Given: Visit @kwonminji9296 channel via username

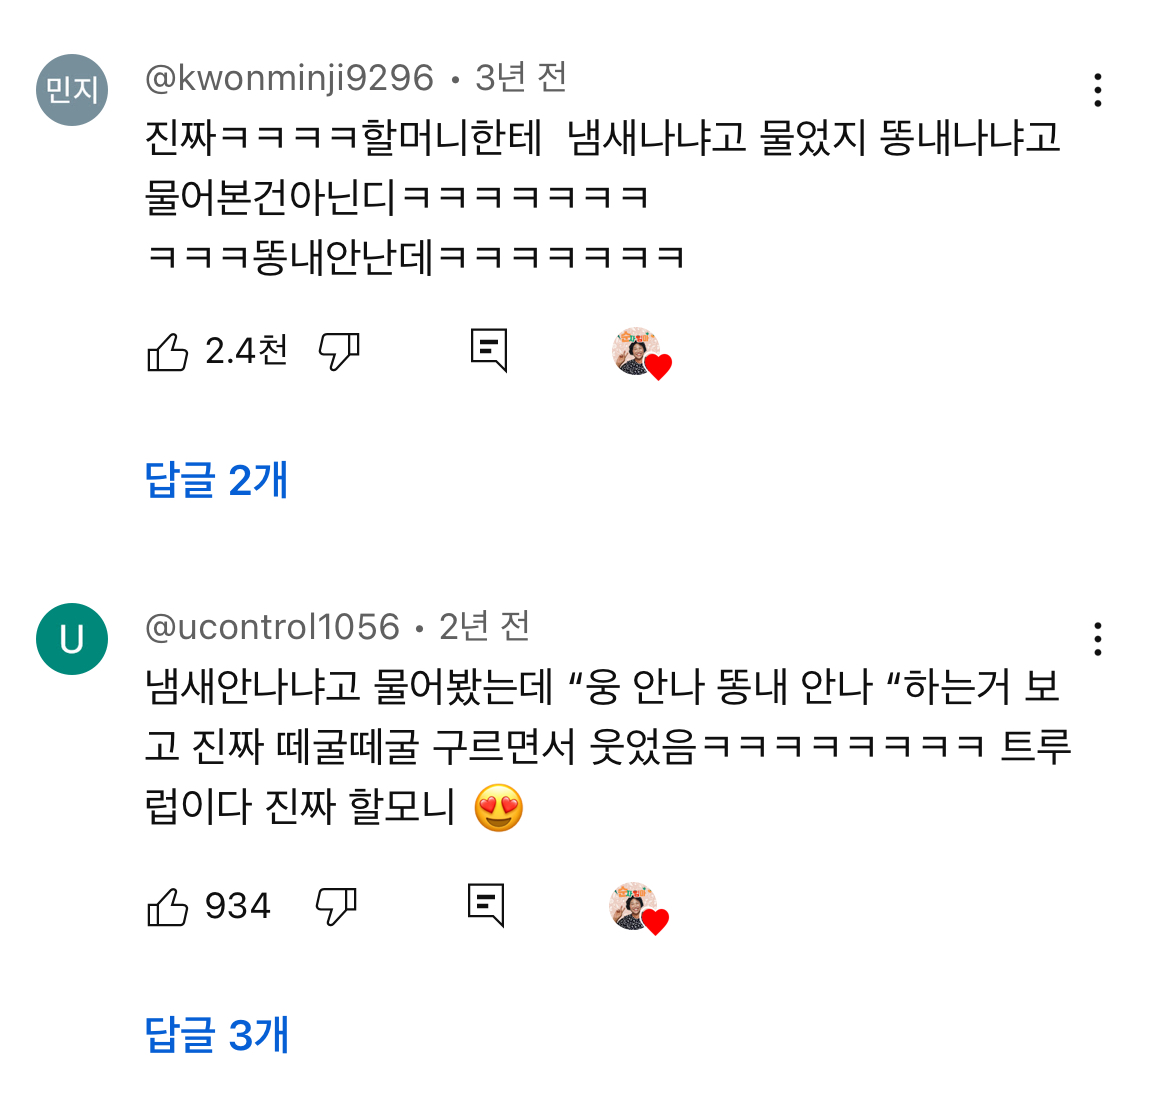Looking at the screenshot, I should click(x=289, y=78).
